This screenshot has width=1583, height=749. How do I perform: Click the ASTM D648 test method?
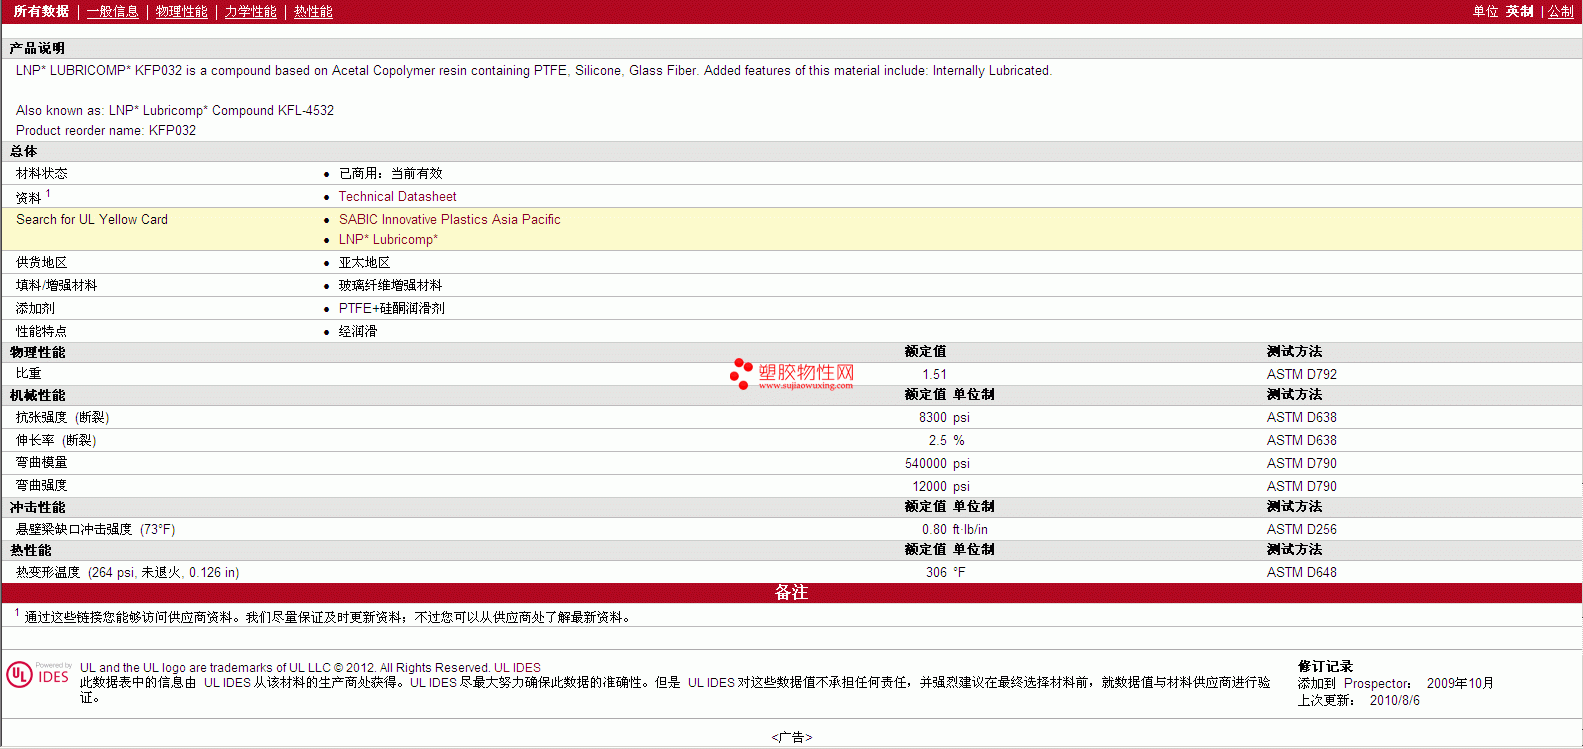point(1301,572)
